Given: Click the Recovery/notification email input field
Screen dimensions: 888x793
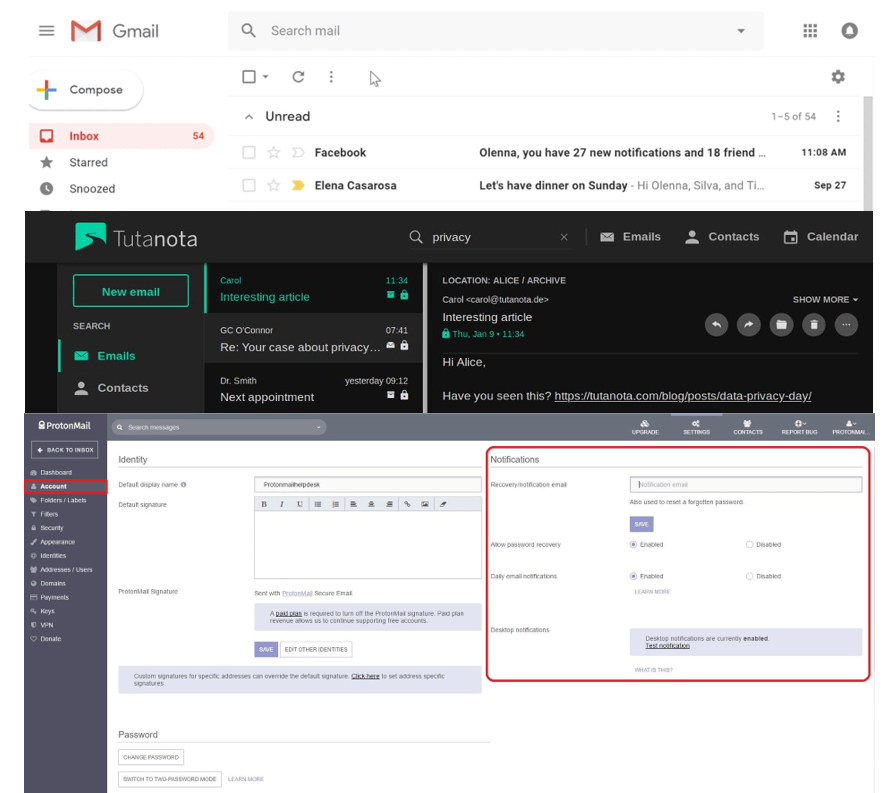Looking at the screenshot, I should (x=745, y=484).
